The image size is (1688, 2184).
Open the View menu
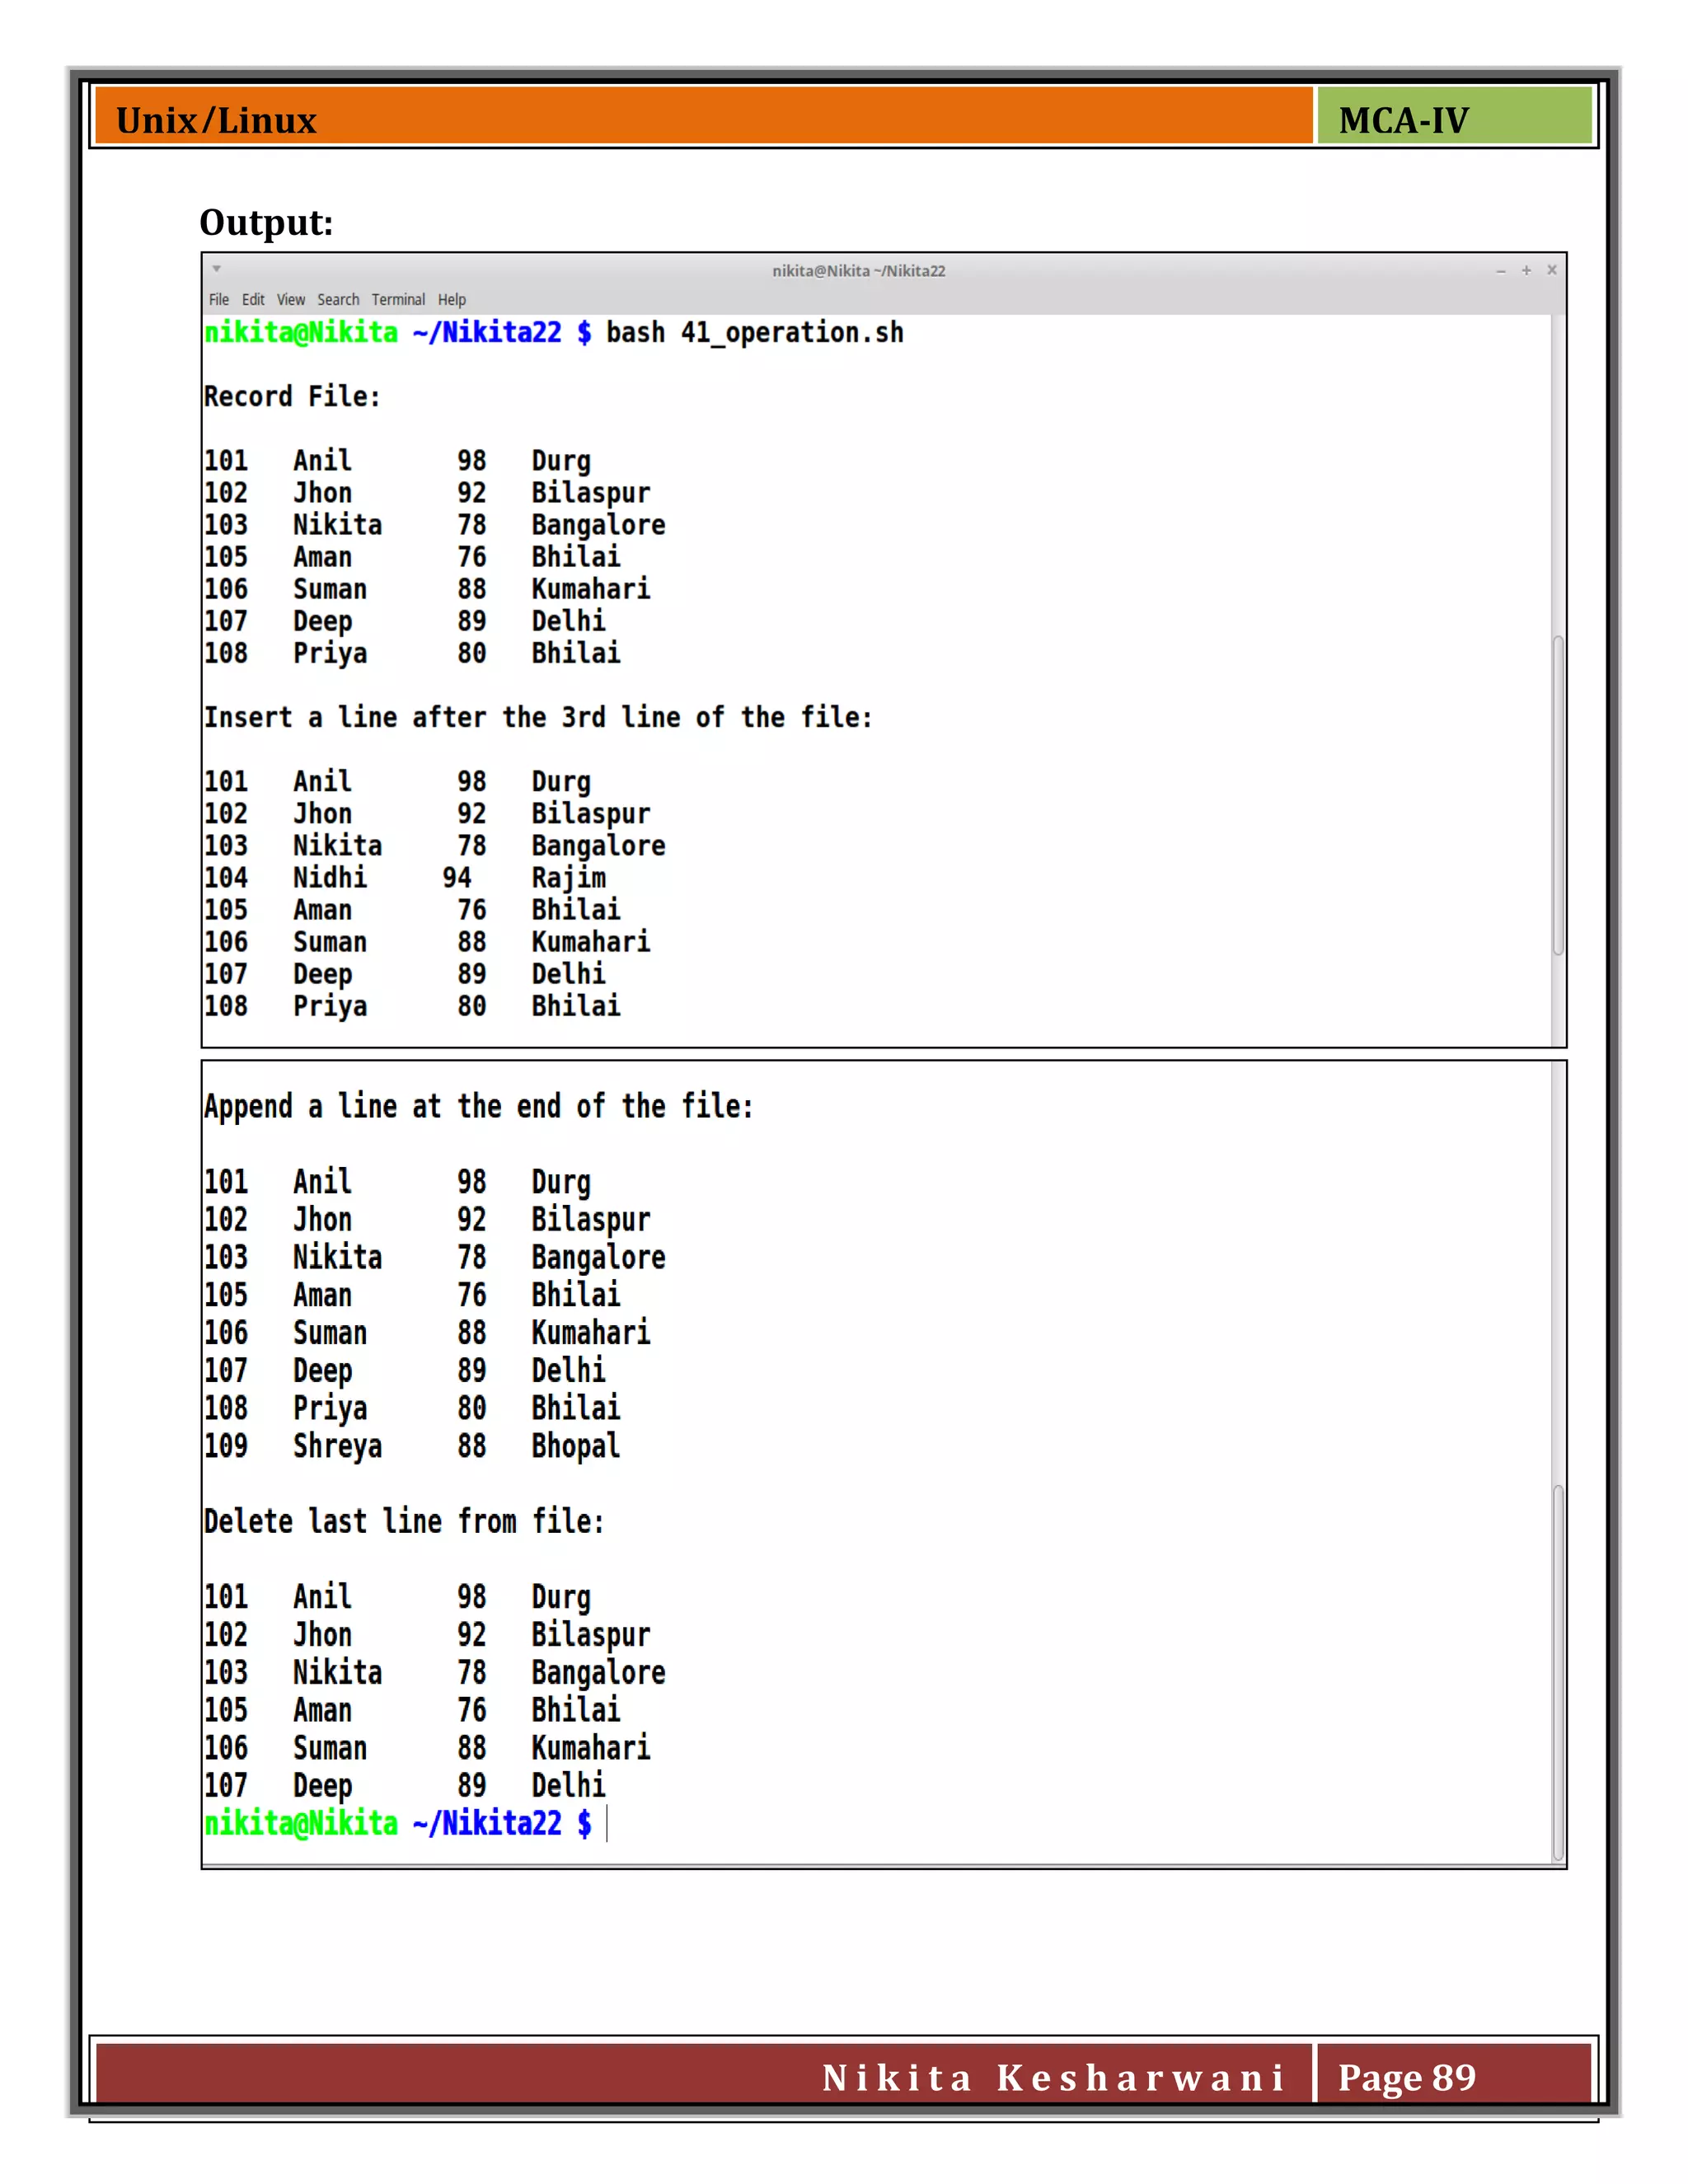point(291,299)
